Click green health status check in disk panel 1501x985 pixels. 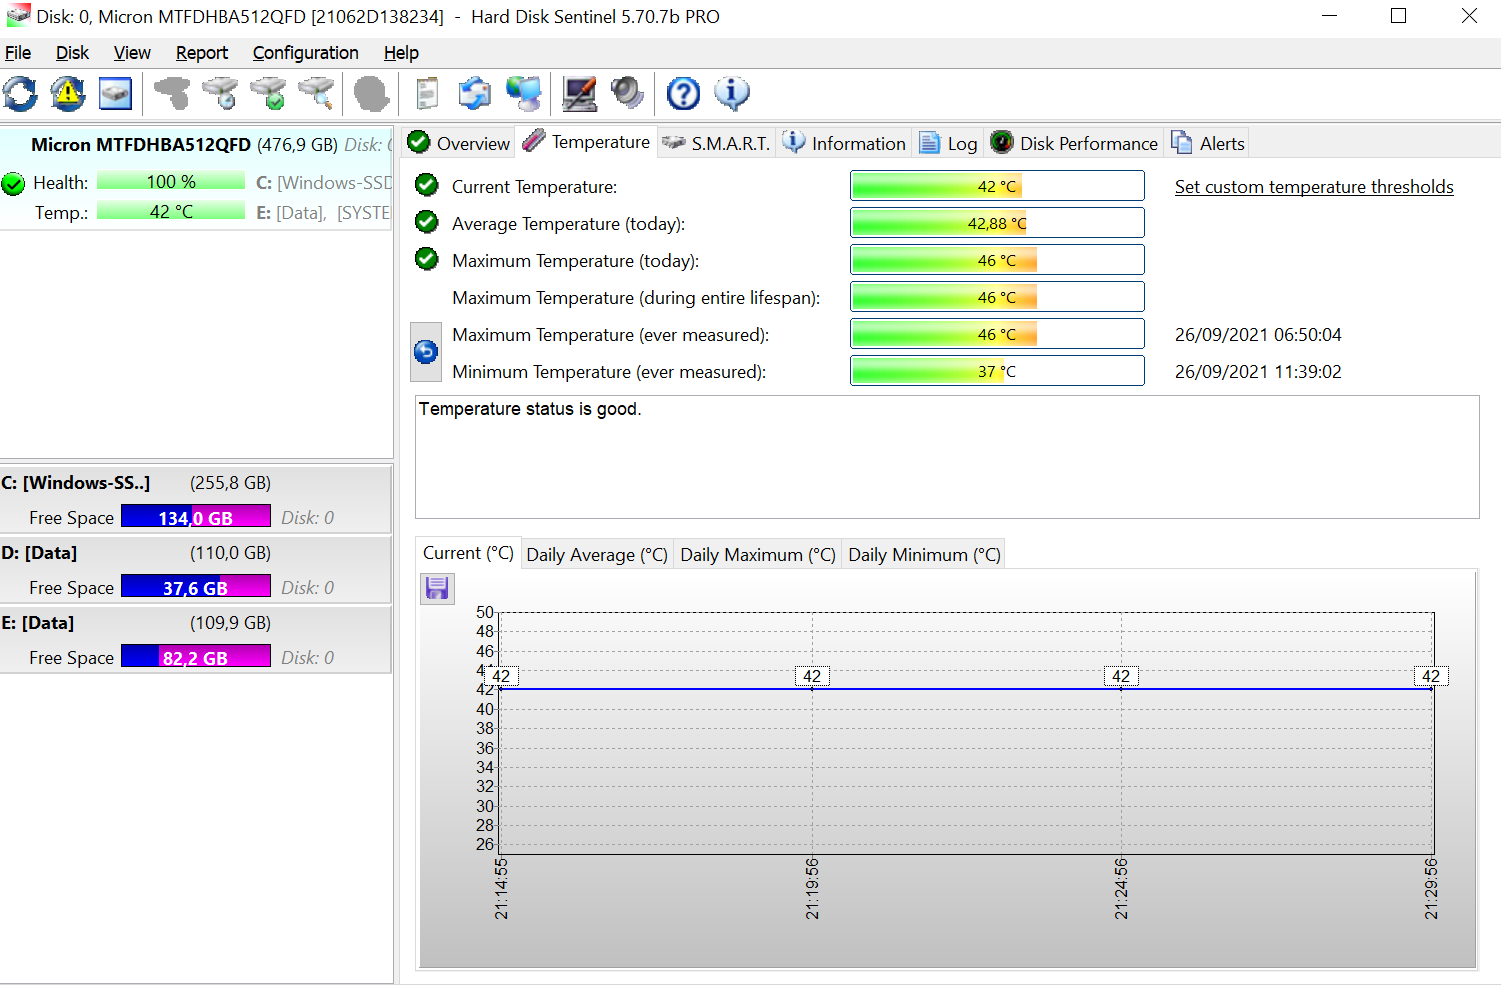pos(13,184)
